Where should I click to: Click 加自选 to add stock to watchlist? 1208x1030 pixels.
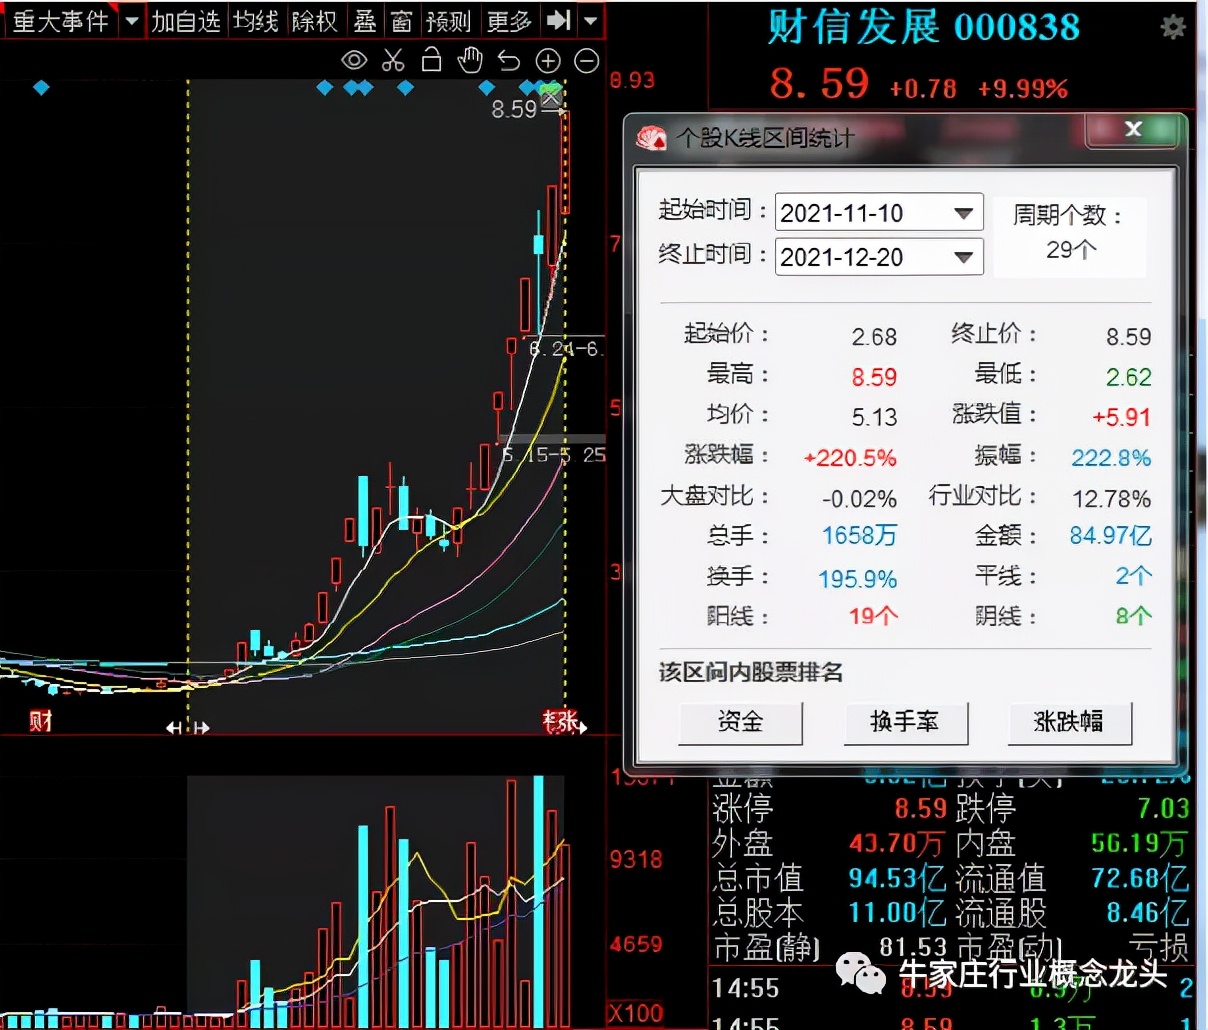[x=186, y=21]
